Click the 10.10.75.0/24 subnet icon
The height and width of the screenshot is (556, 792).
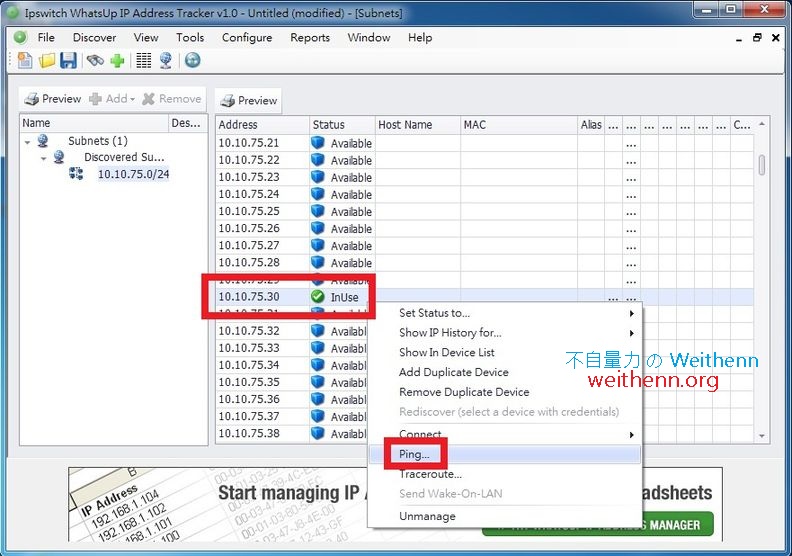point(76,174)
